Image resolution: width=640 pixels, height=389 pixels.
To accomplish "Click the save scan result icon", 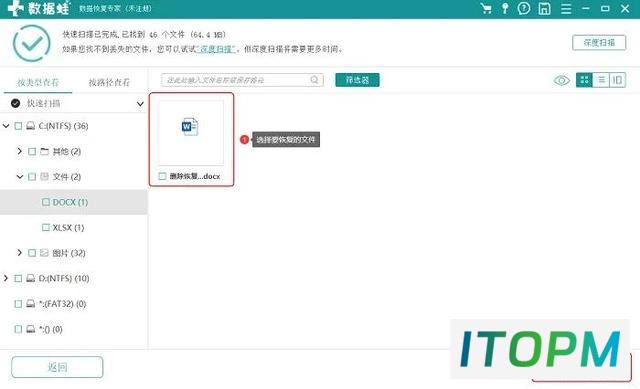I will tap(544, 8).
